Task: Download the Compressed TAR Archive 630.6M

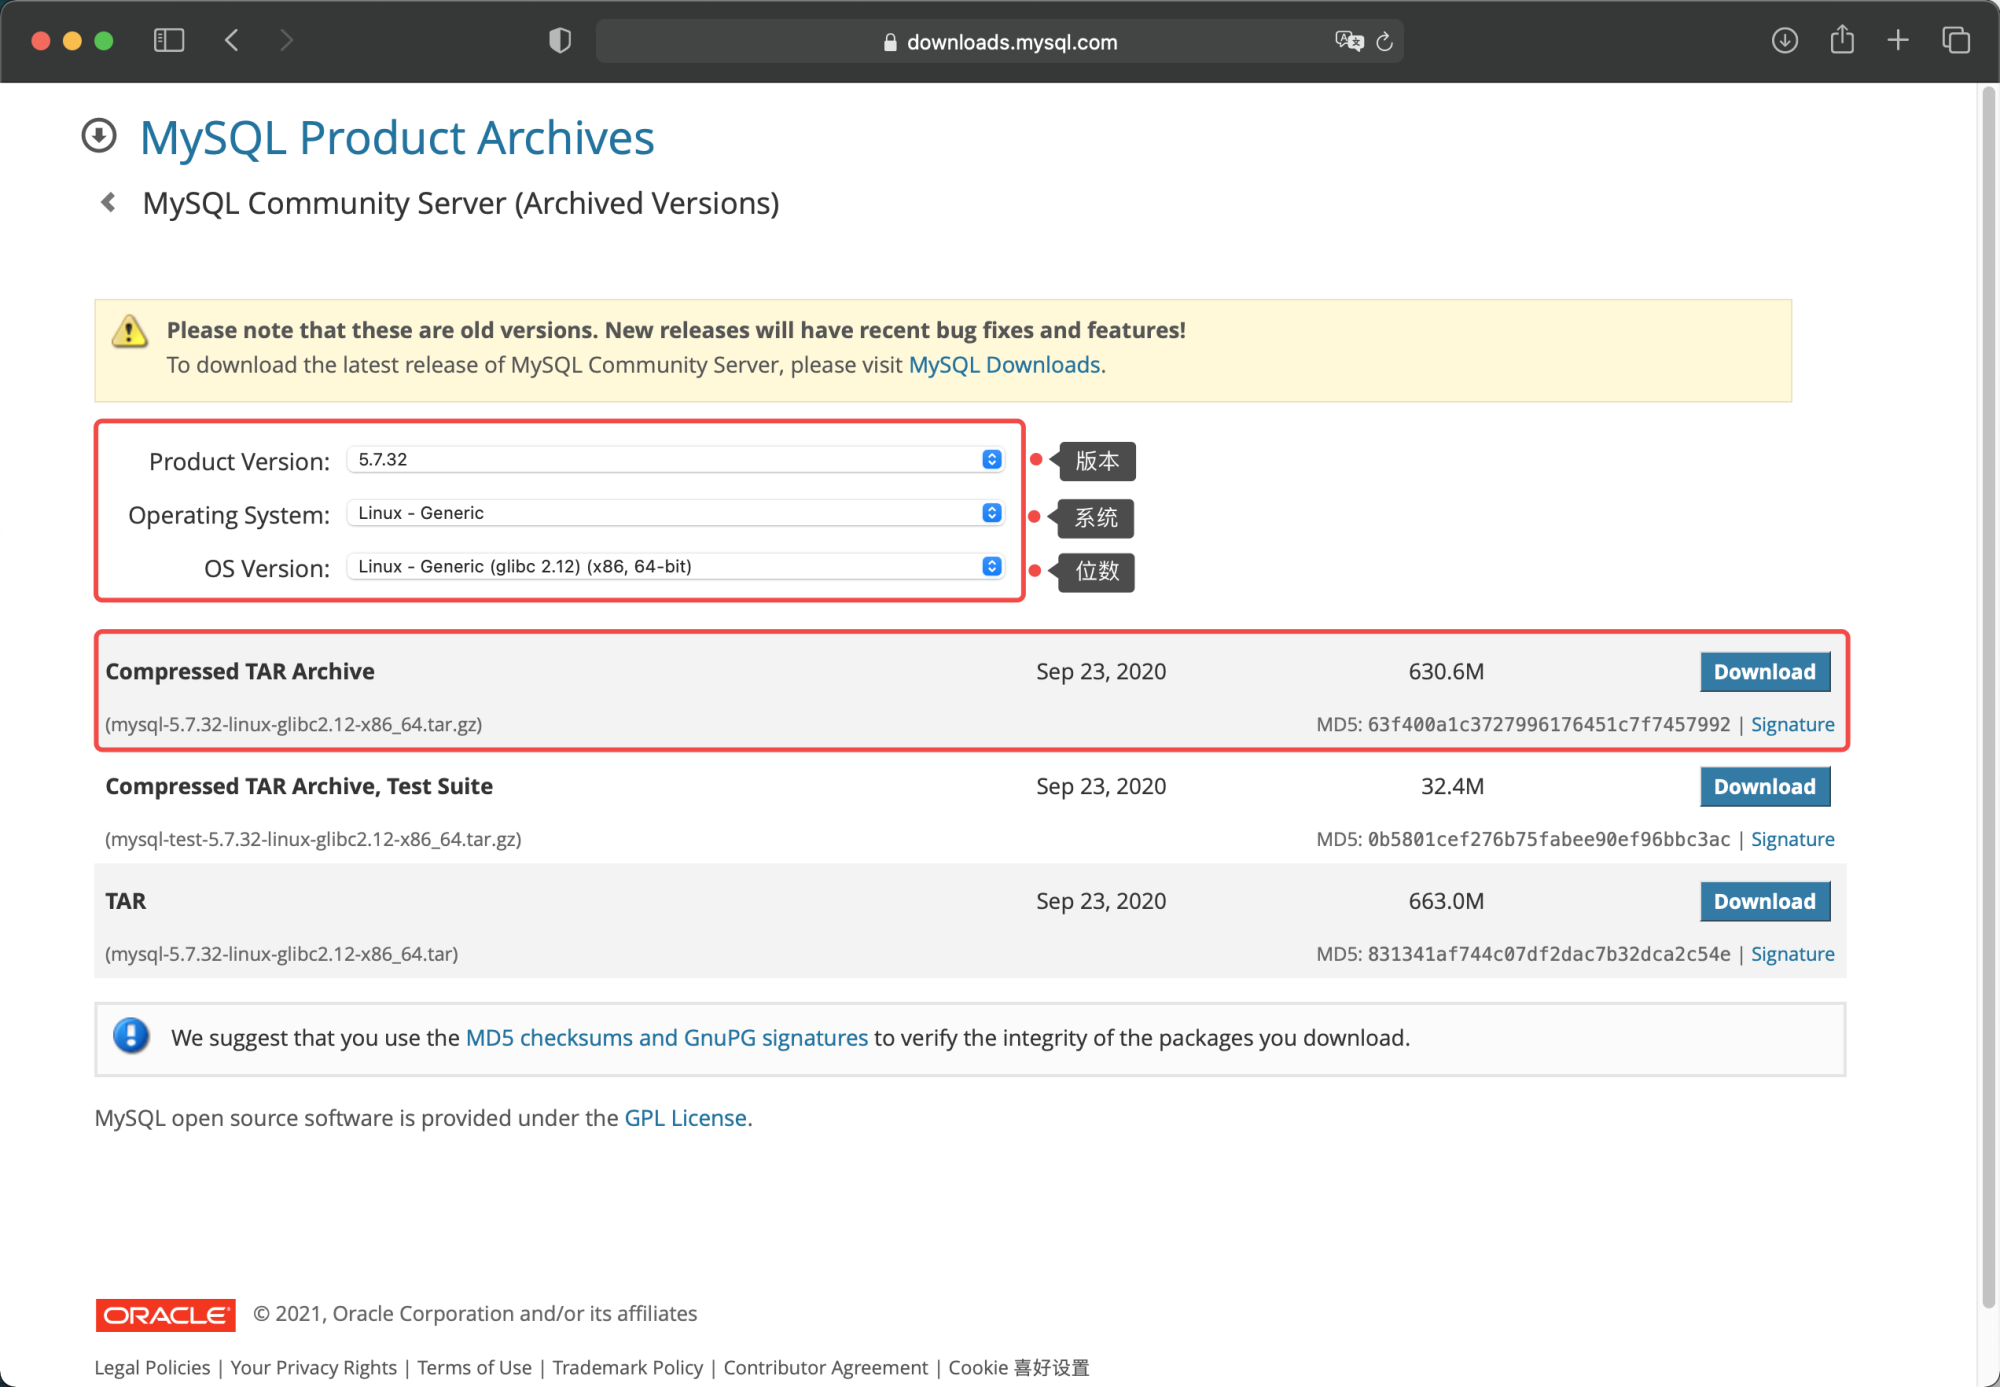Action: 1765,672
